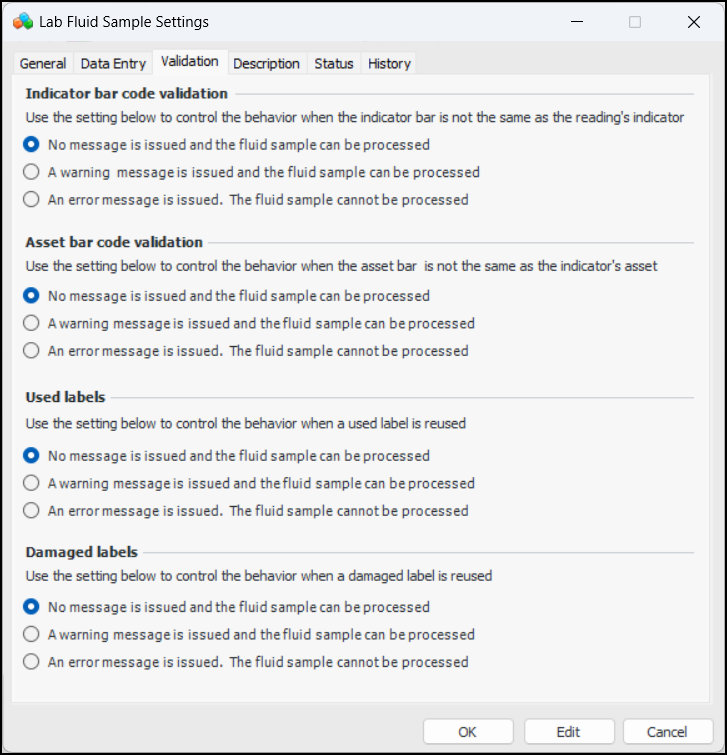
Task: Click the OK button
Action: [x=467, y=732]
